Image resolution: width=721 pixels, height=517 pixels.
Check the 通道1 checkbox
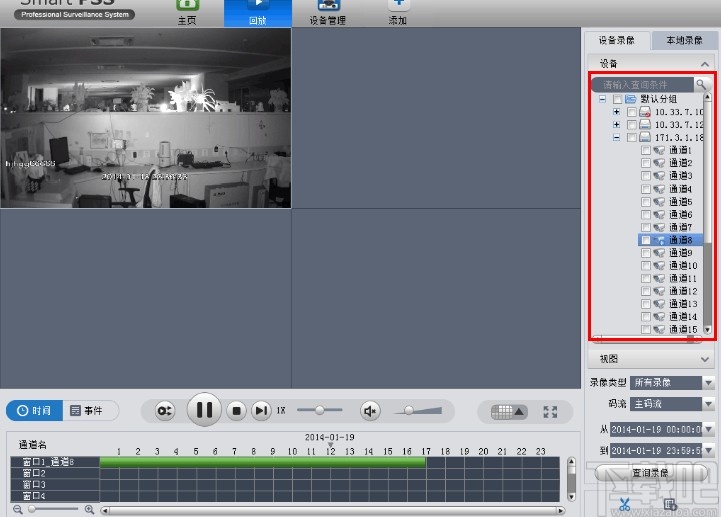[646, 150]
